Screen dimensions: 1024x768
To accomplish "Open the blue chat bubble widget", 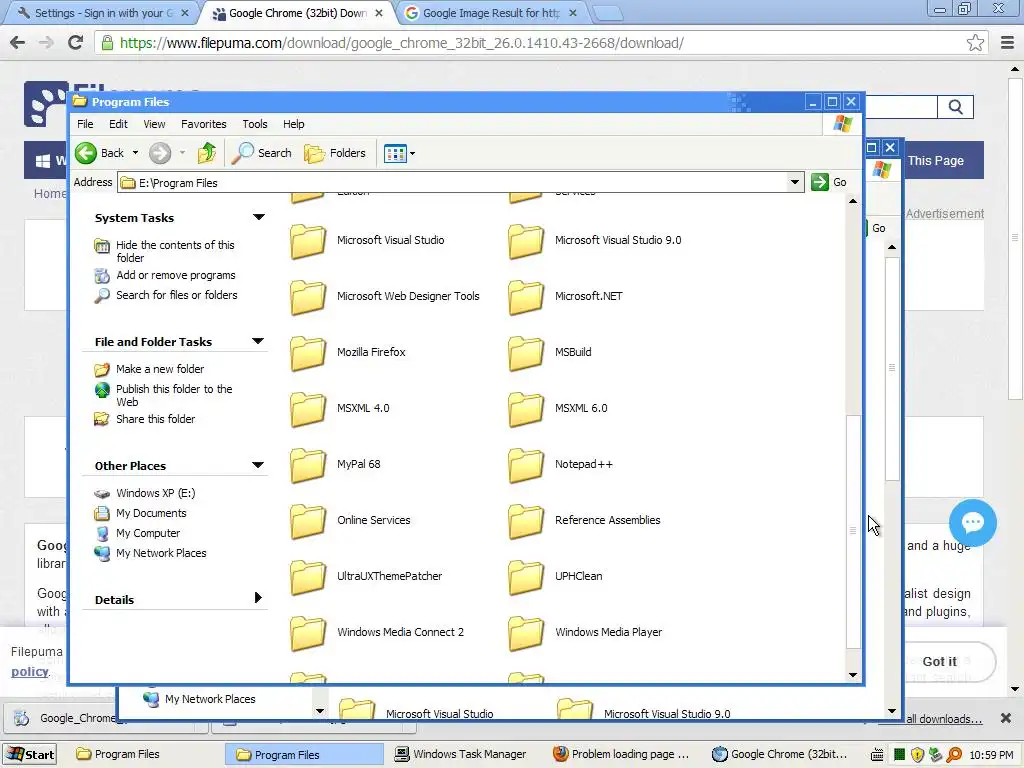I will [972, 522].
